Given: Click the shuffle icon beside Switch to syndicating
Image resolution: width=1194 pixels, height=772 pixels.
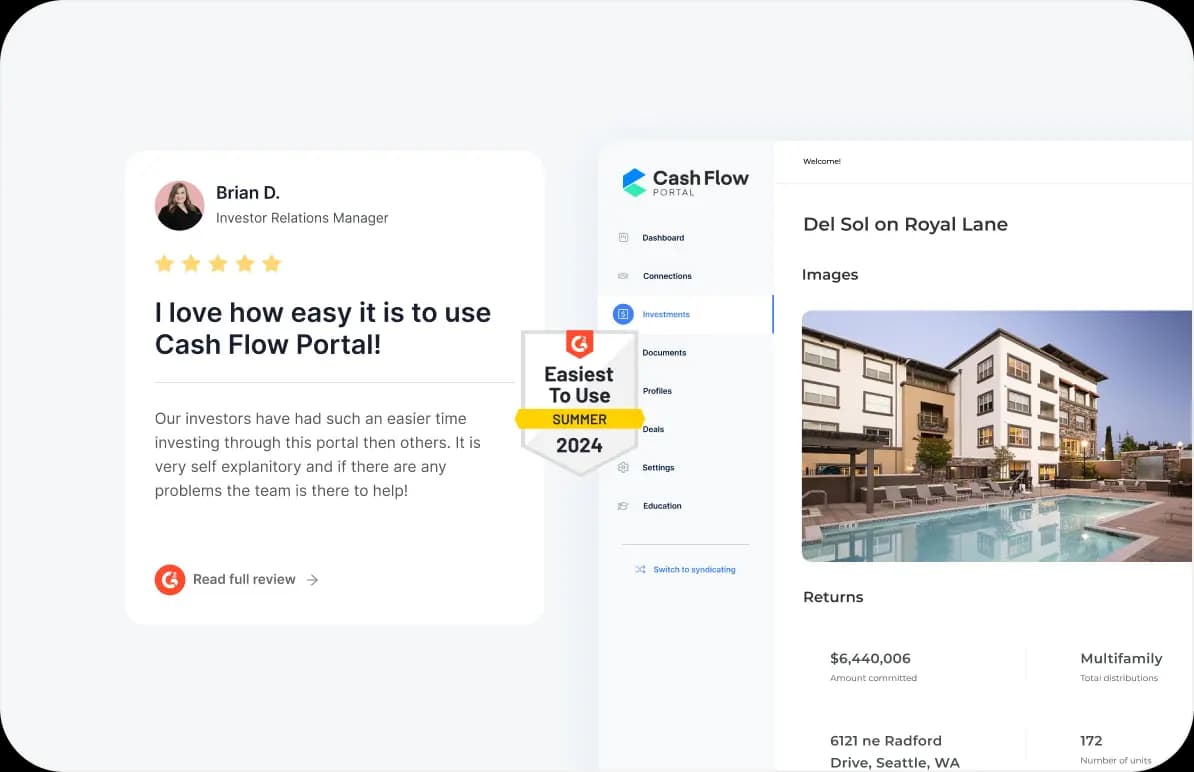Looking at the screenshot, I should point(640,570).
